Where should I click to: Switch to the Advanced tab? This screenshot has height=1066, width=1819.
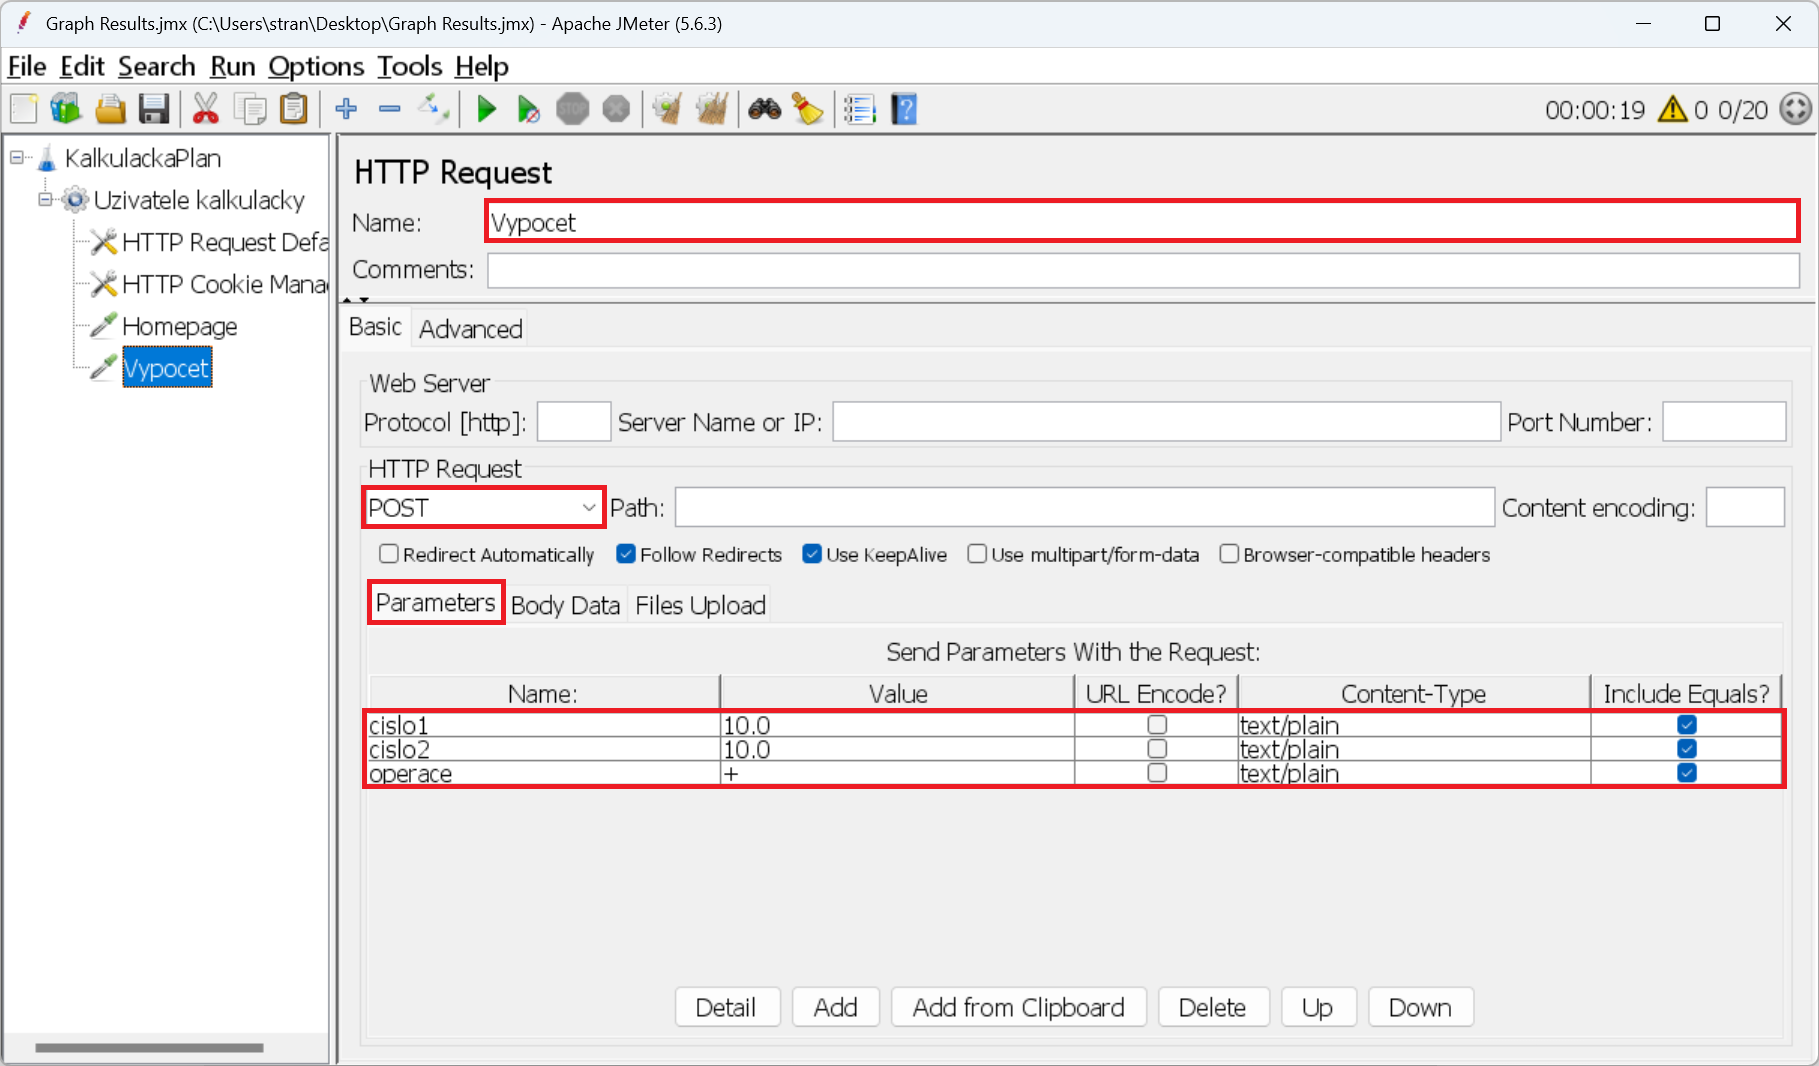pyautogui.click(x=470, y=329)
